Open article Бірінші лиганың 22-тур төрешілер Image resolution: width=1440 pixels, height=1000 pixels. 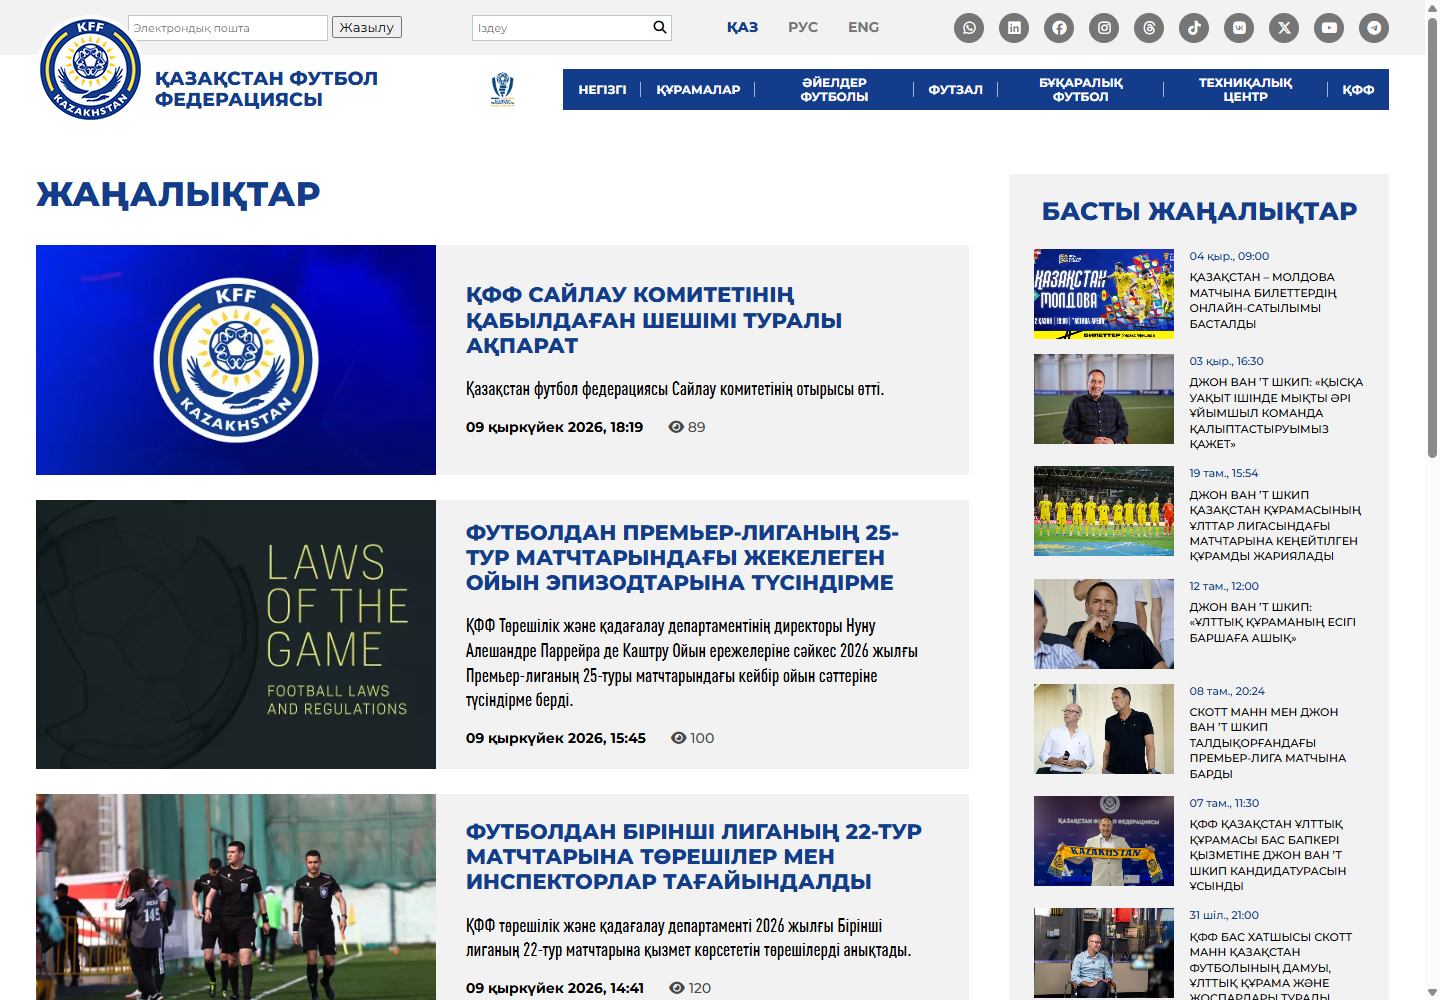(694, 856)
